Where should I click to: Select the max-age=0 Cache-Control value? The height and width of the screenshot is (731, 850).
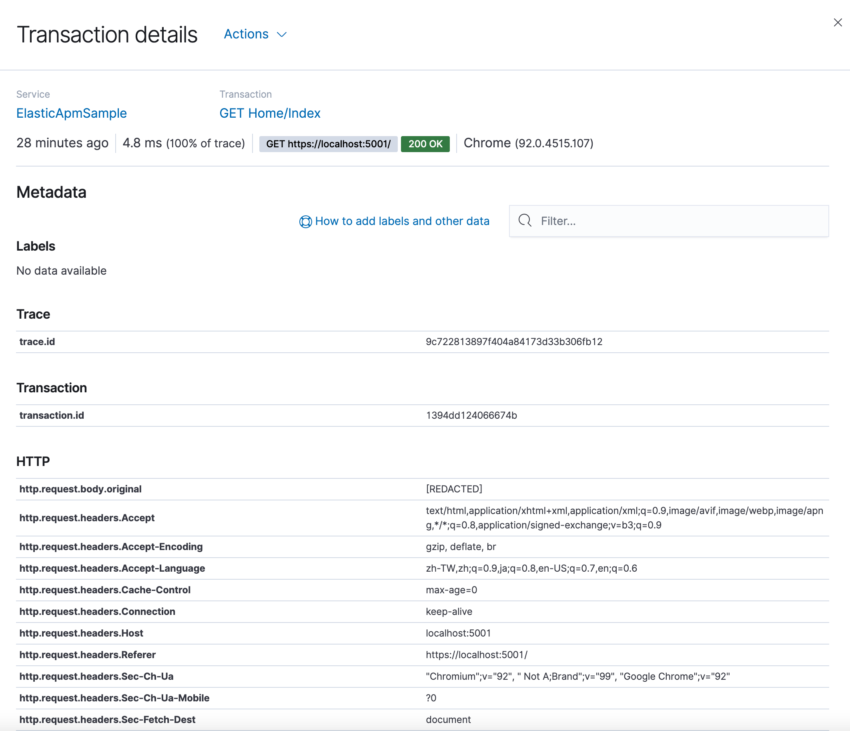pyautogui.click(x=451, y=590)
